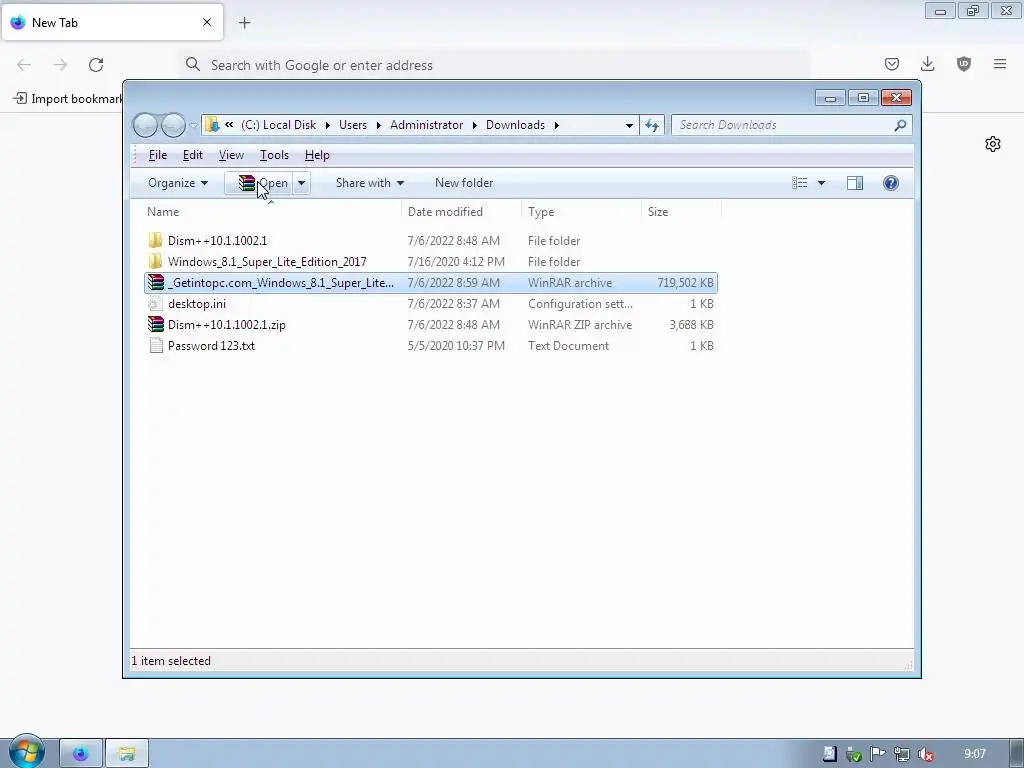Click the taskbar clock showing 9:07
Screen dimensions: 1024x768
coord(974,754)
